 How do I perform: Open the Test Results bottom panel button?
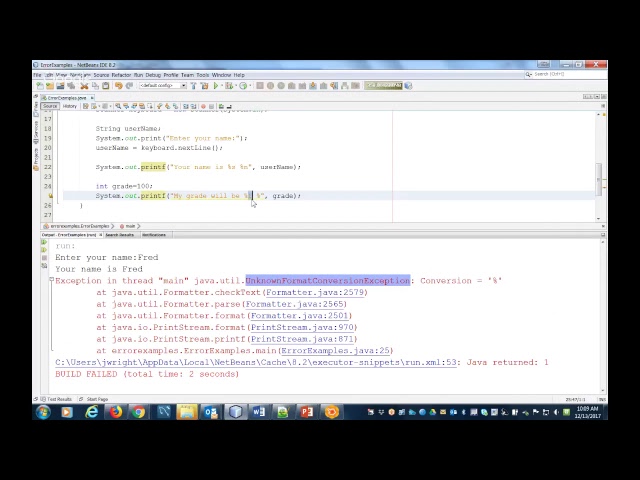pyautogui.click(x=57, y=399)
